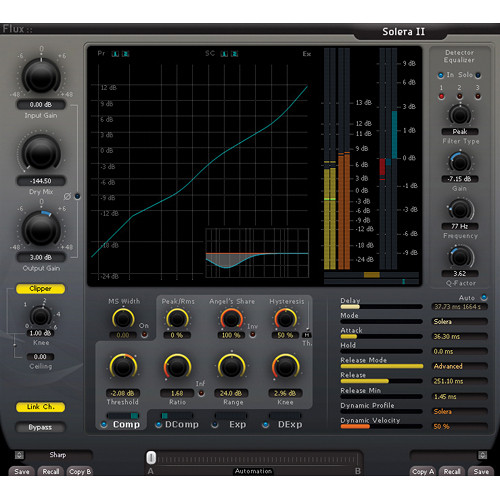This screenshot has width=500, height=500.
Task: Toggle the Angel's Share Inv LED
Action: point(253,334)
